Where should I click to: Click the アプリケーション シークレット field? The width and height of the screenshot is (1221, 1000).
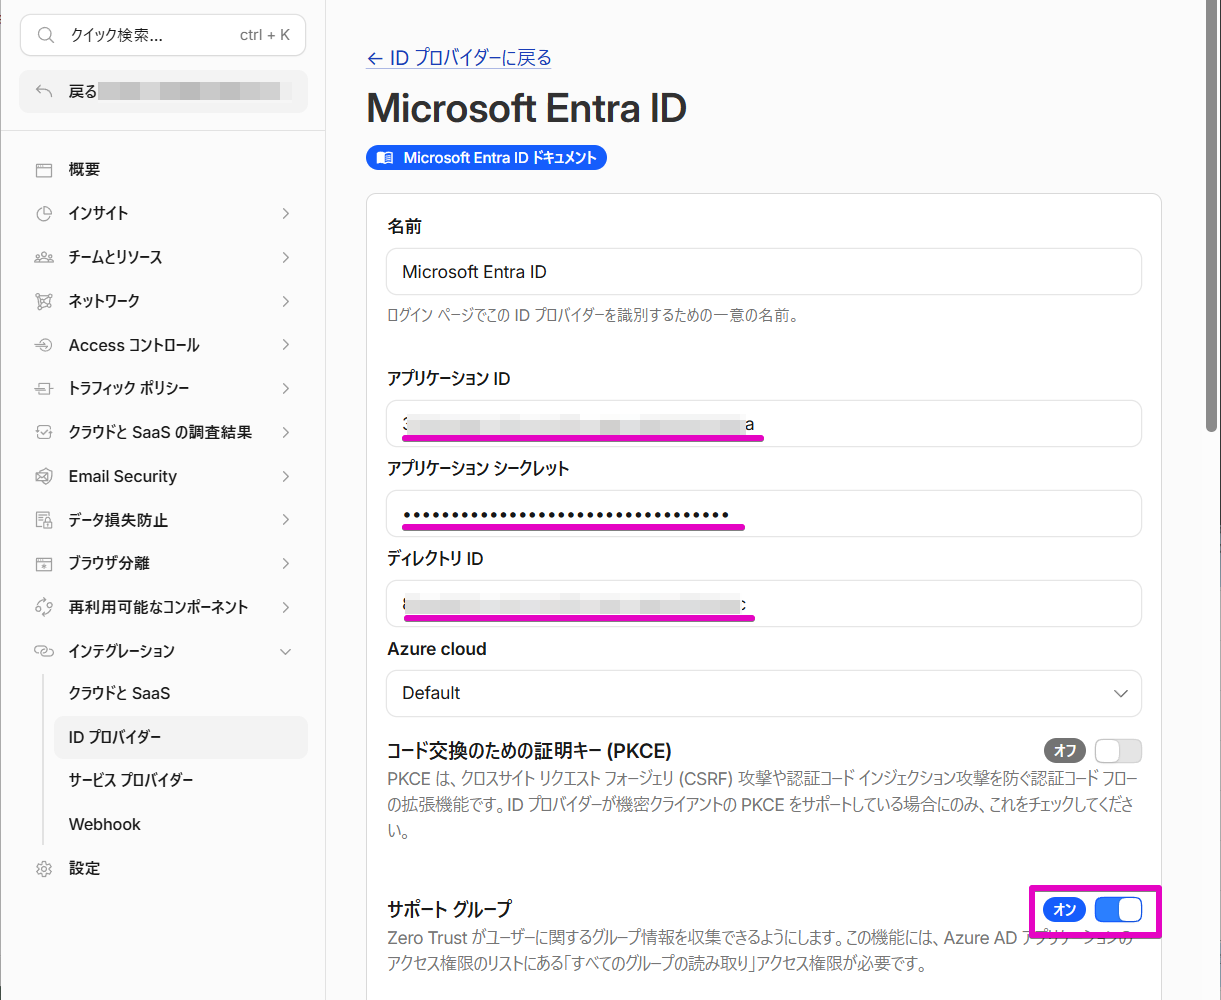[x=764, y=514]
